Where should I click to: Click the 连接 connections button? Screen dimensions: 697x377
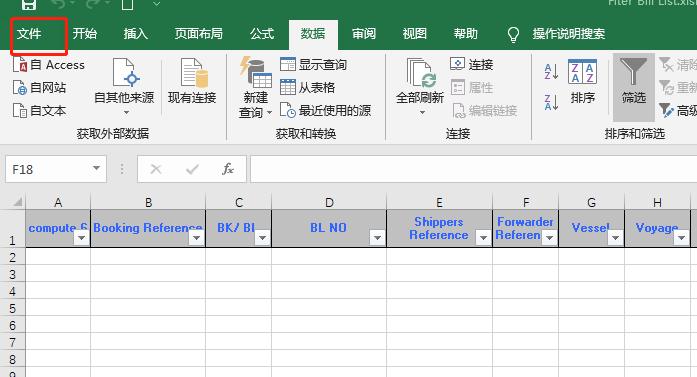pos(472,65)
